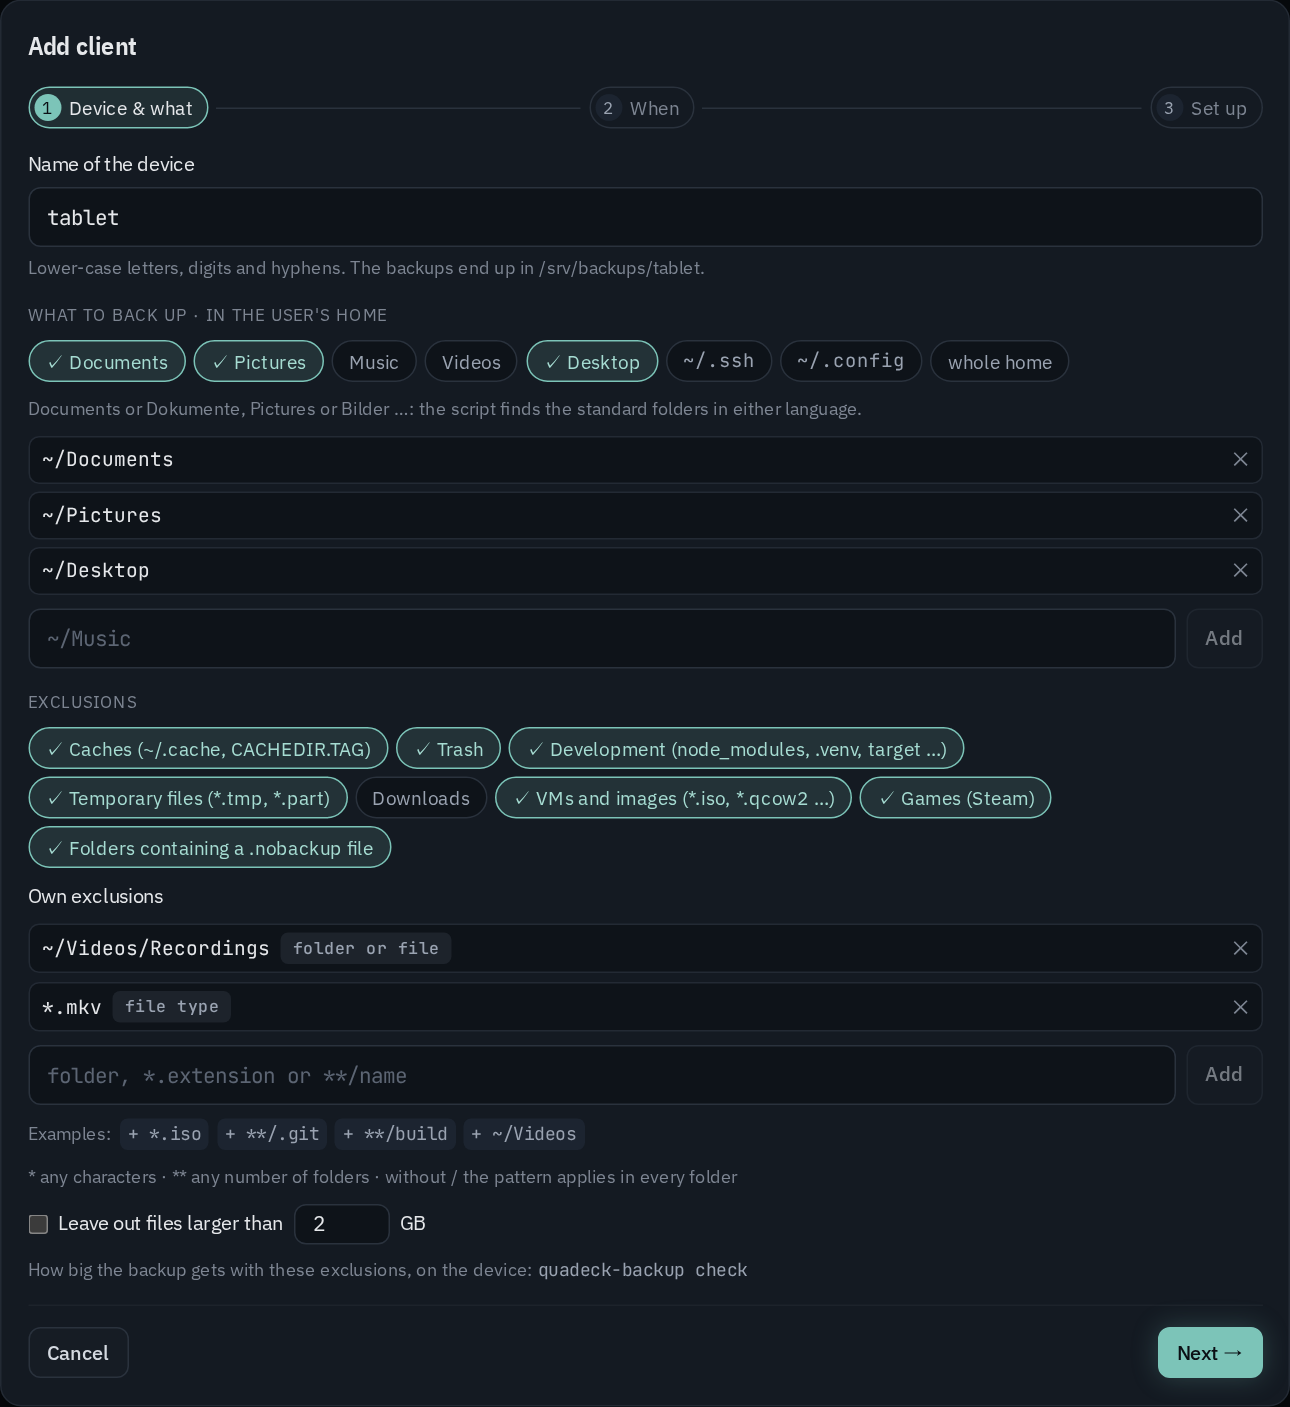Screen dimensions: 1290x1407
Task: Add the ~/Videos example exclusion
Action: point(524,1133)
